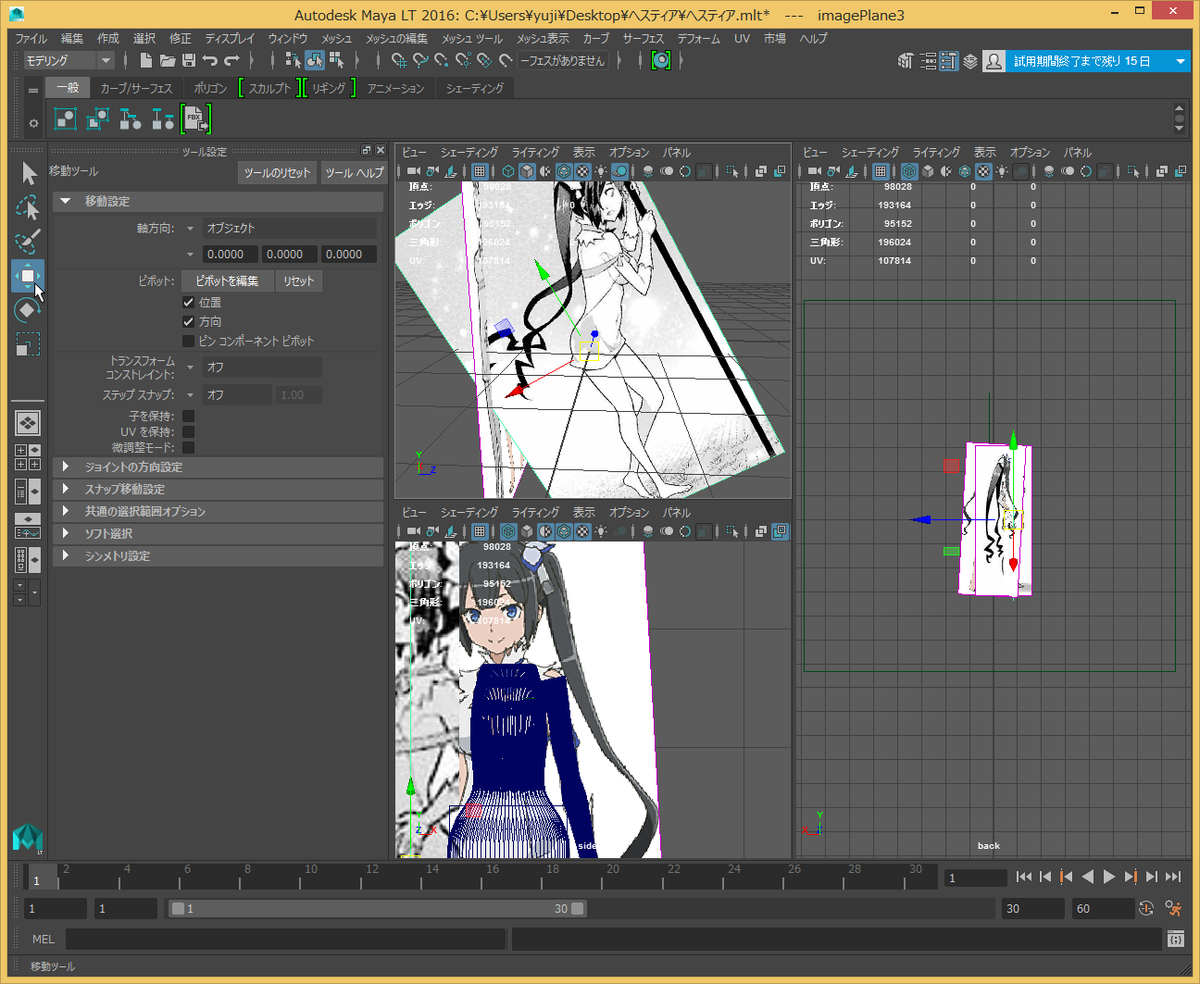This screenshot has height=984, width=1200.
Task: Open the ファイル menu
Action: coord(31,38)
